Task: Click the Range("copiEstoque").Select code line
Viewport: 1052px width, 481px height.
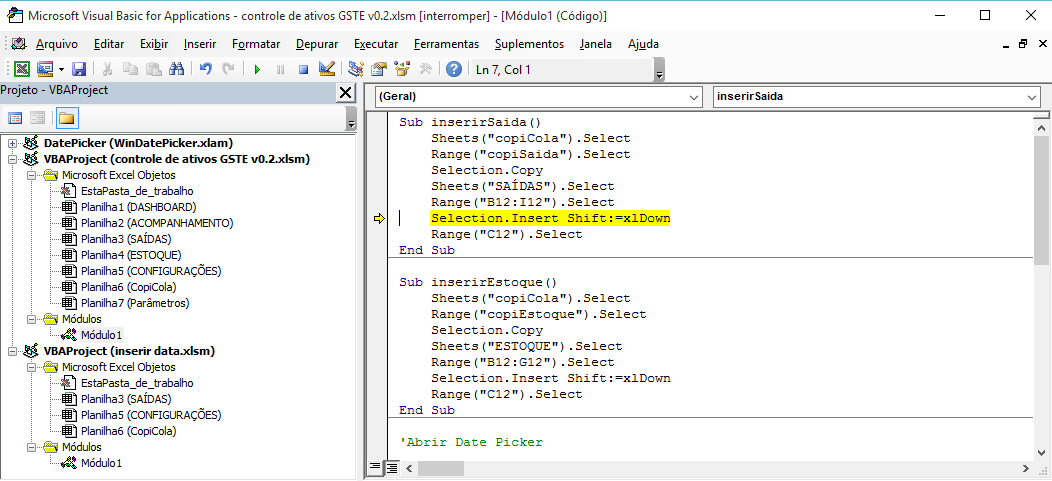Action: [539, 314]
